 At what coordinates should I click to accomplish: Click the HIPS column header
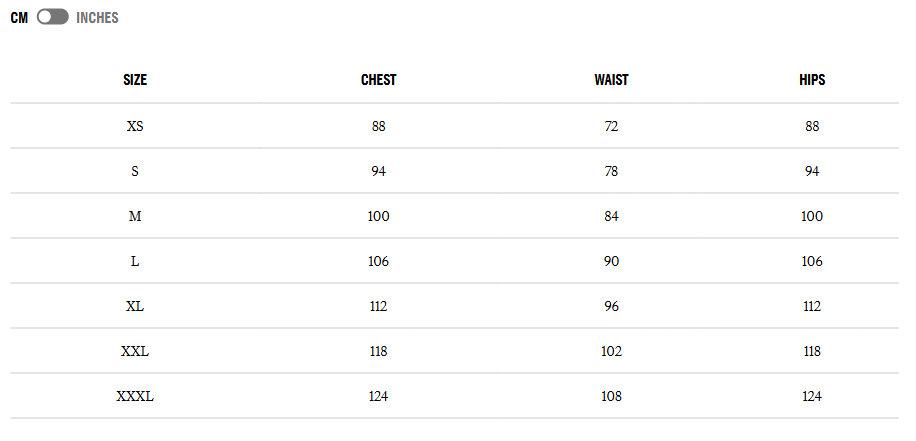(x=812, y=80)
